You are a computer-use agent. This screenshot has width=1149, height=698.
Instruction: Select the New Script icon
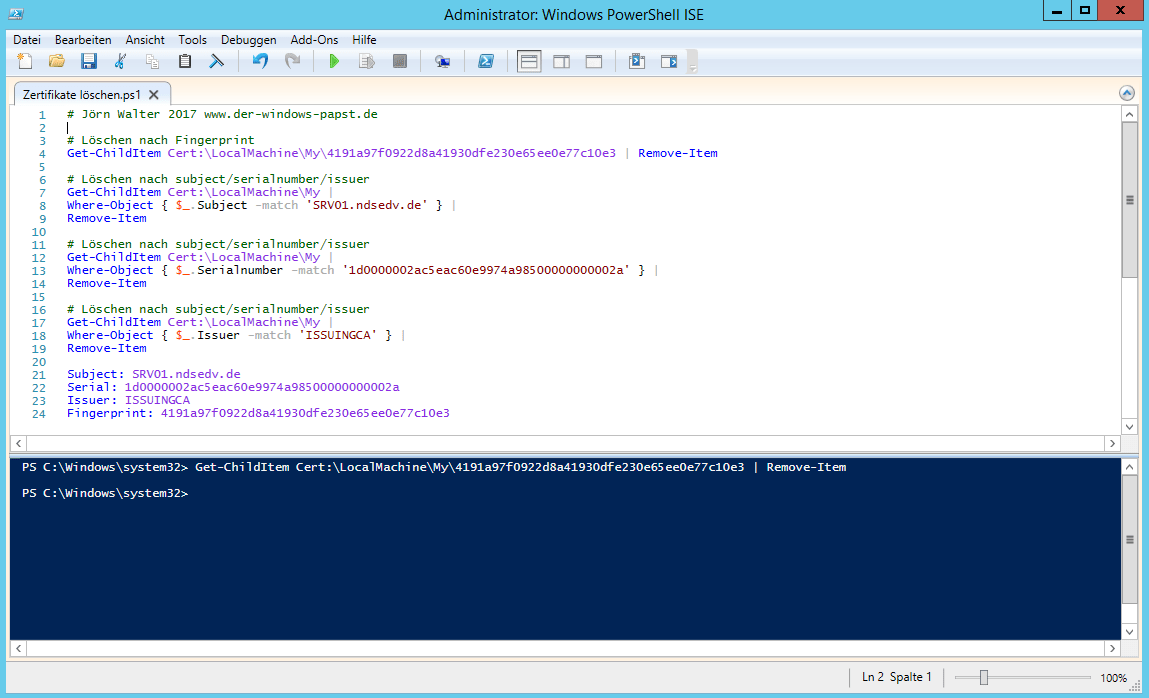[25, 61]
